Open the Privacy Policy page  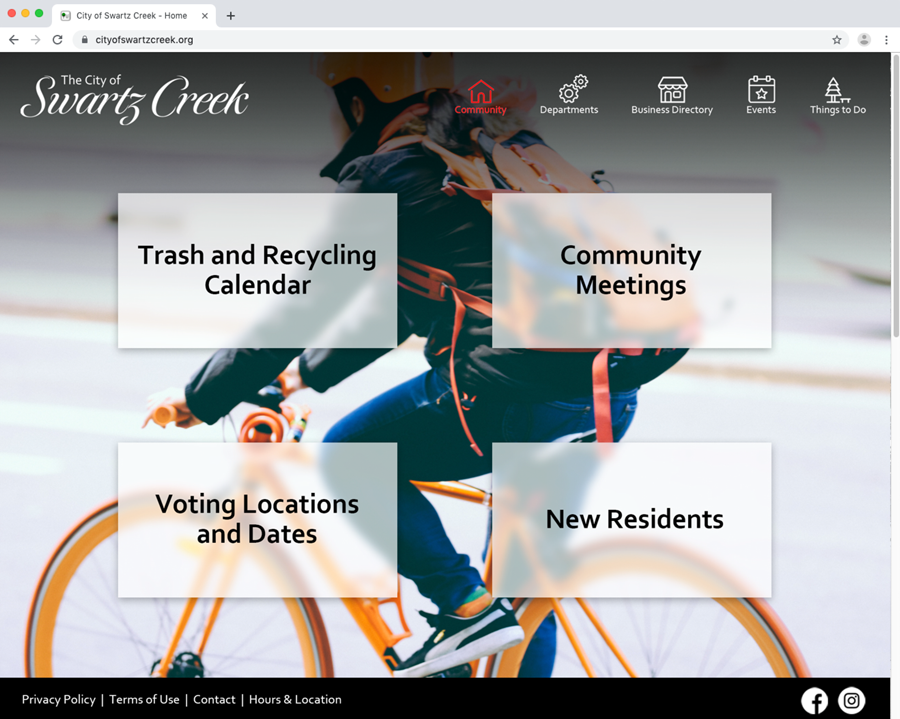tap(58, 700)
